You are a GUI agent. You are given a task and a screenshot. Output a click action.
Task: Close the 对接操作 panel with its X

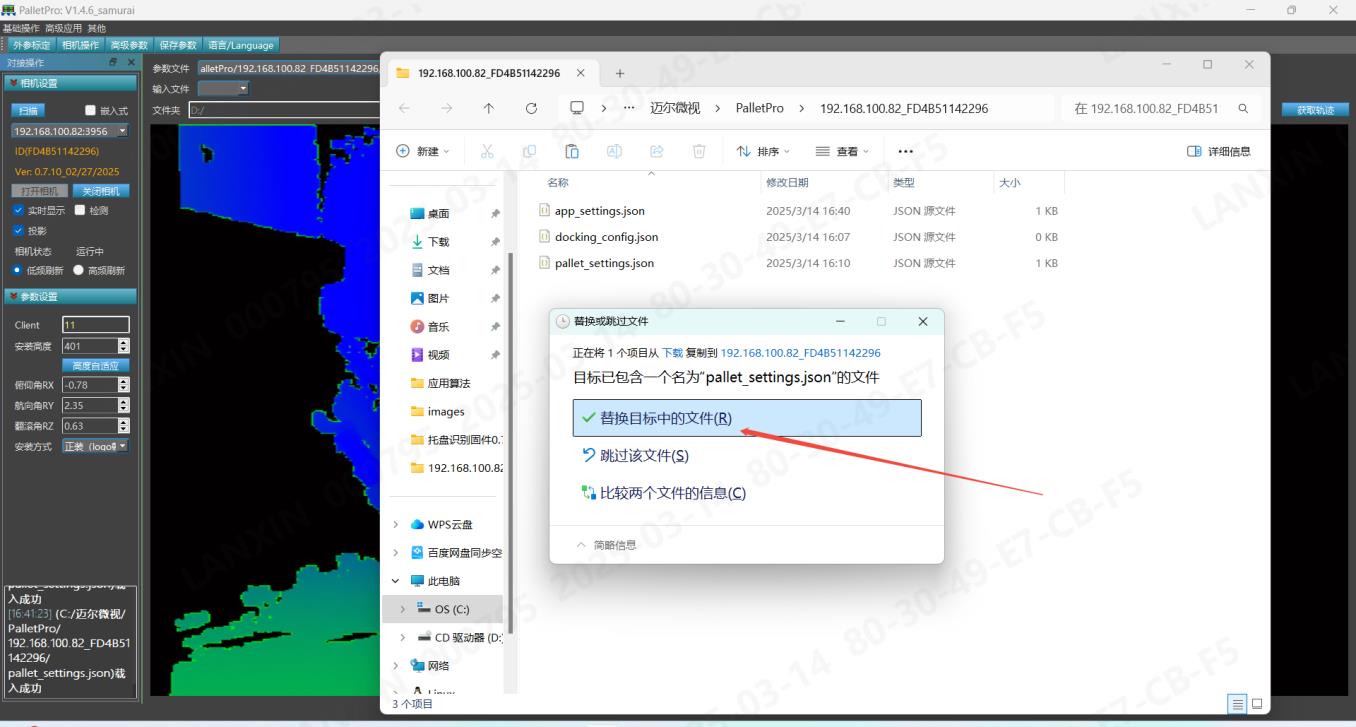coord(131,62)
